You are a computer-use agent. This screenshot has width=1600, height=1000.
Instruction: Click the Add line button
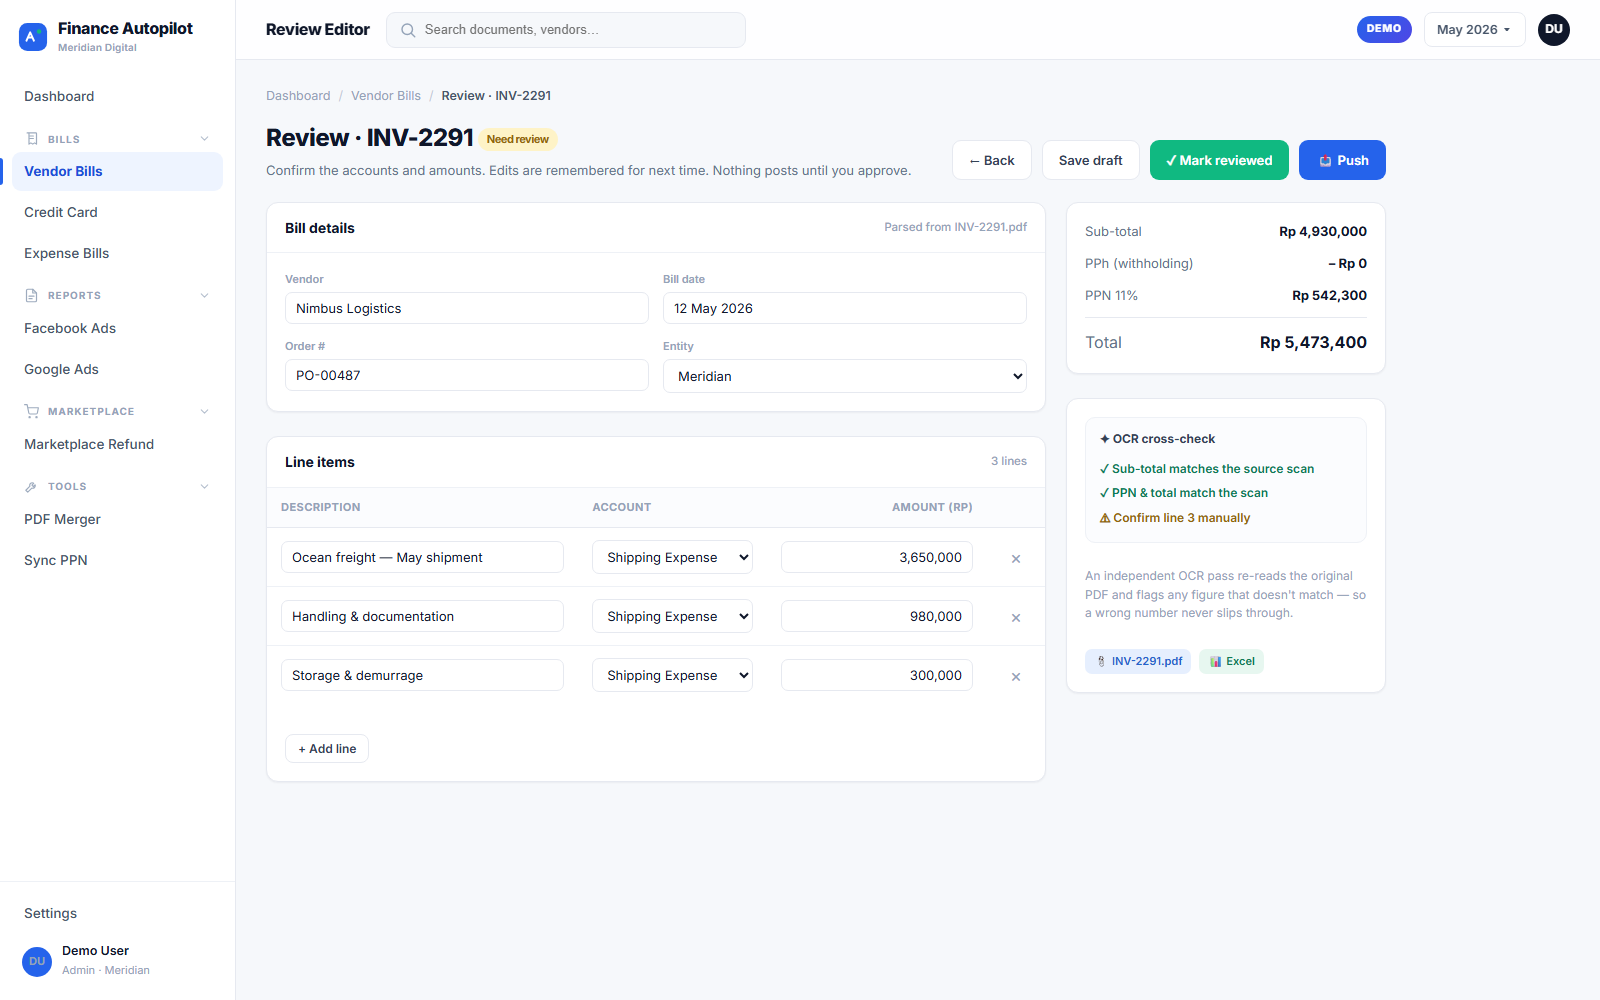(x=327, y=749)
